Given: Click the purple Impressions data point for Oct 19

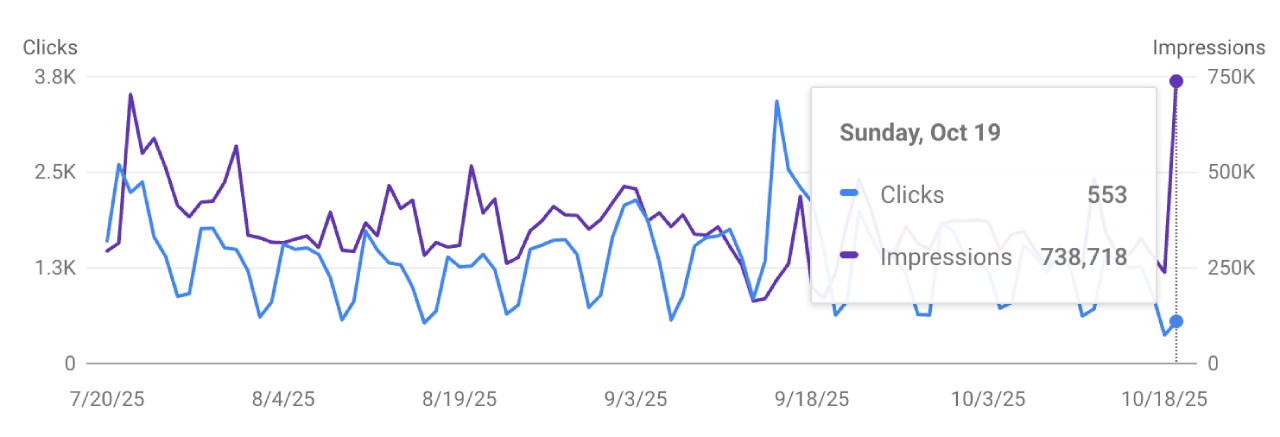Looking at the screenshot, I should 1176,81.
